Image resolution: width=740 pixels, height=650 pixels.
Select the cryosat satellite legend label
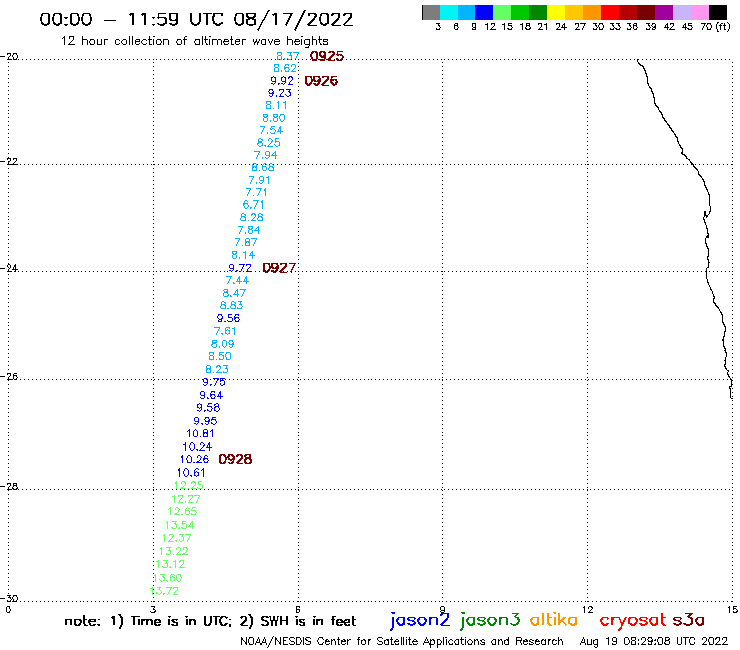[633, 620]
